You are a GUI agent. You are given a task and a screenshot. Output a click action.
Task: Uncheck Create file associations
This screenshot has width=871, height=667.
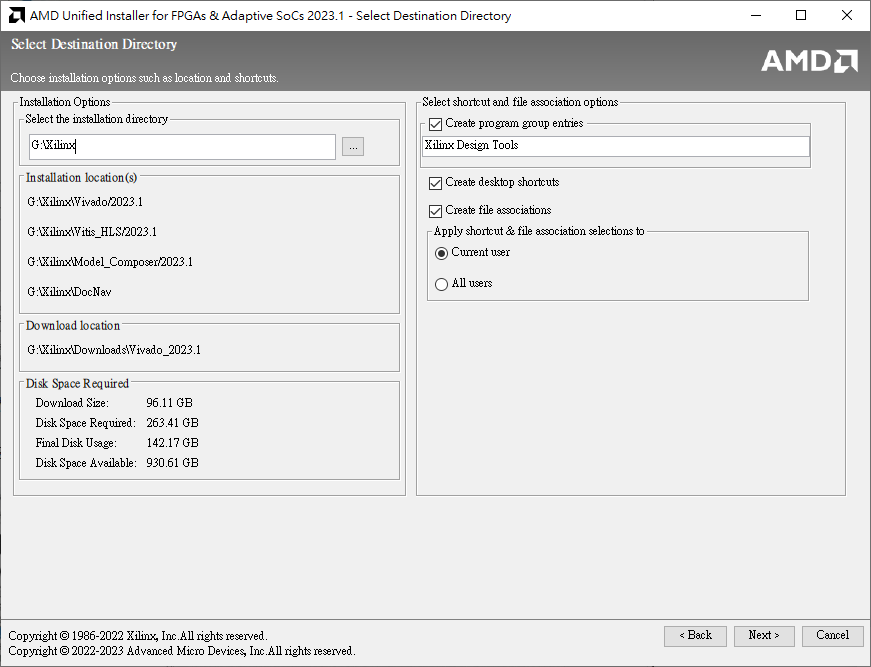[435, 211]
